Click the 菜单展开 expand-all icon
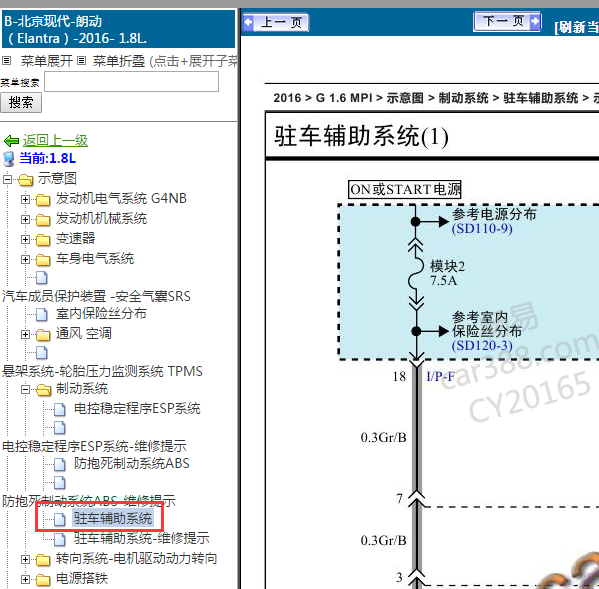This screenshot has width=599, height=589. point(6,60)
